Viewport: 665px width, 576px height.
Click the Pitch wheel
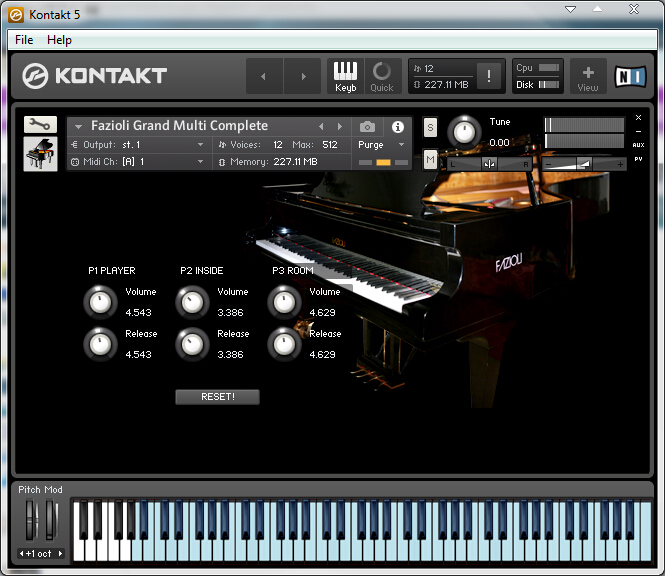pyautogui.click(x=31, y=520)
